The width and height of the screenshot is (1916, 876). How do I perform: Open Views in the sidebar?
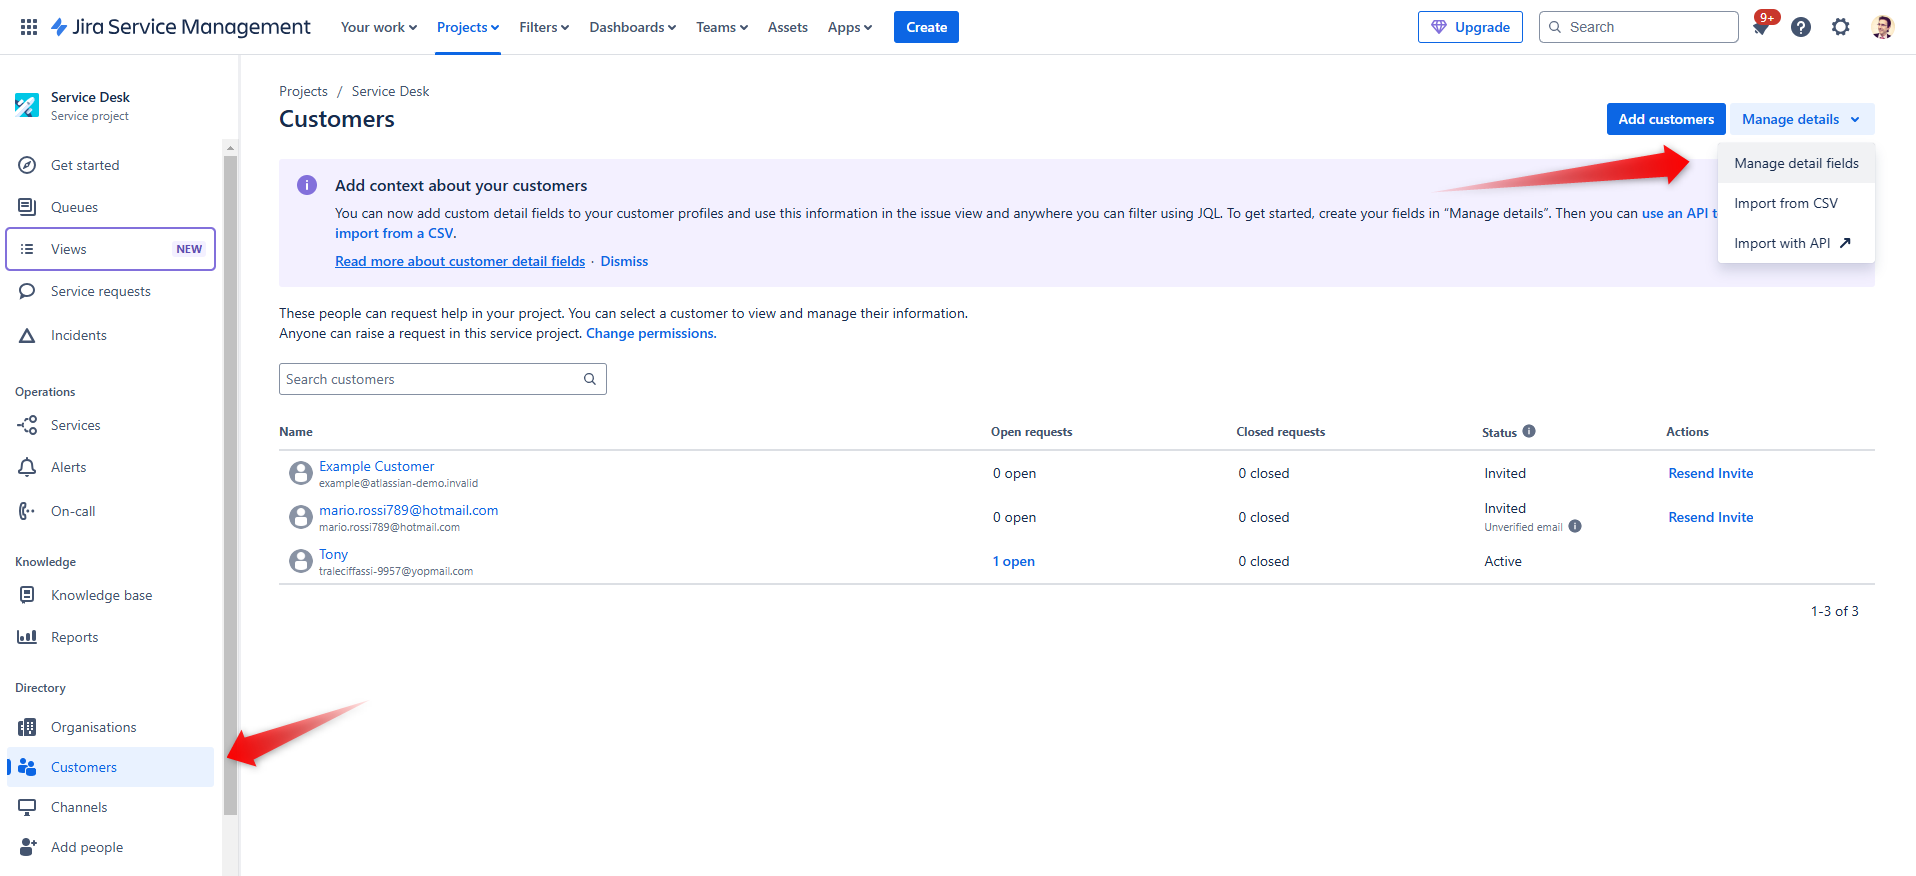point(111,249)
